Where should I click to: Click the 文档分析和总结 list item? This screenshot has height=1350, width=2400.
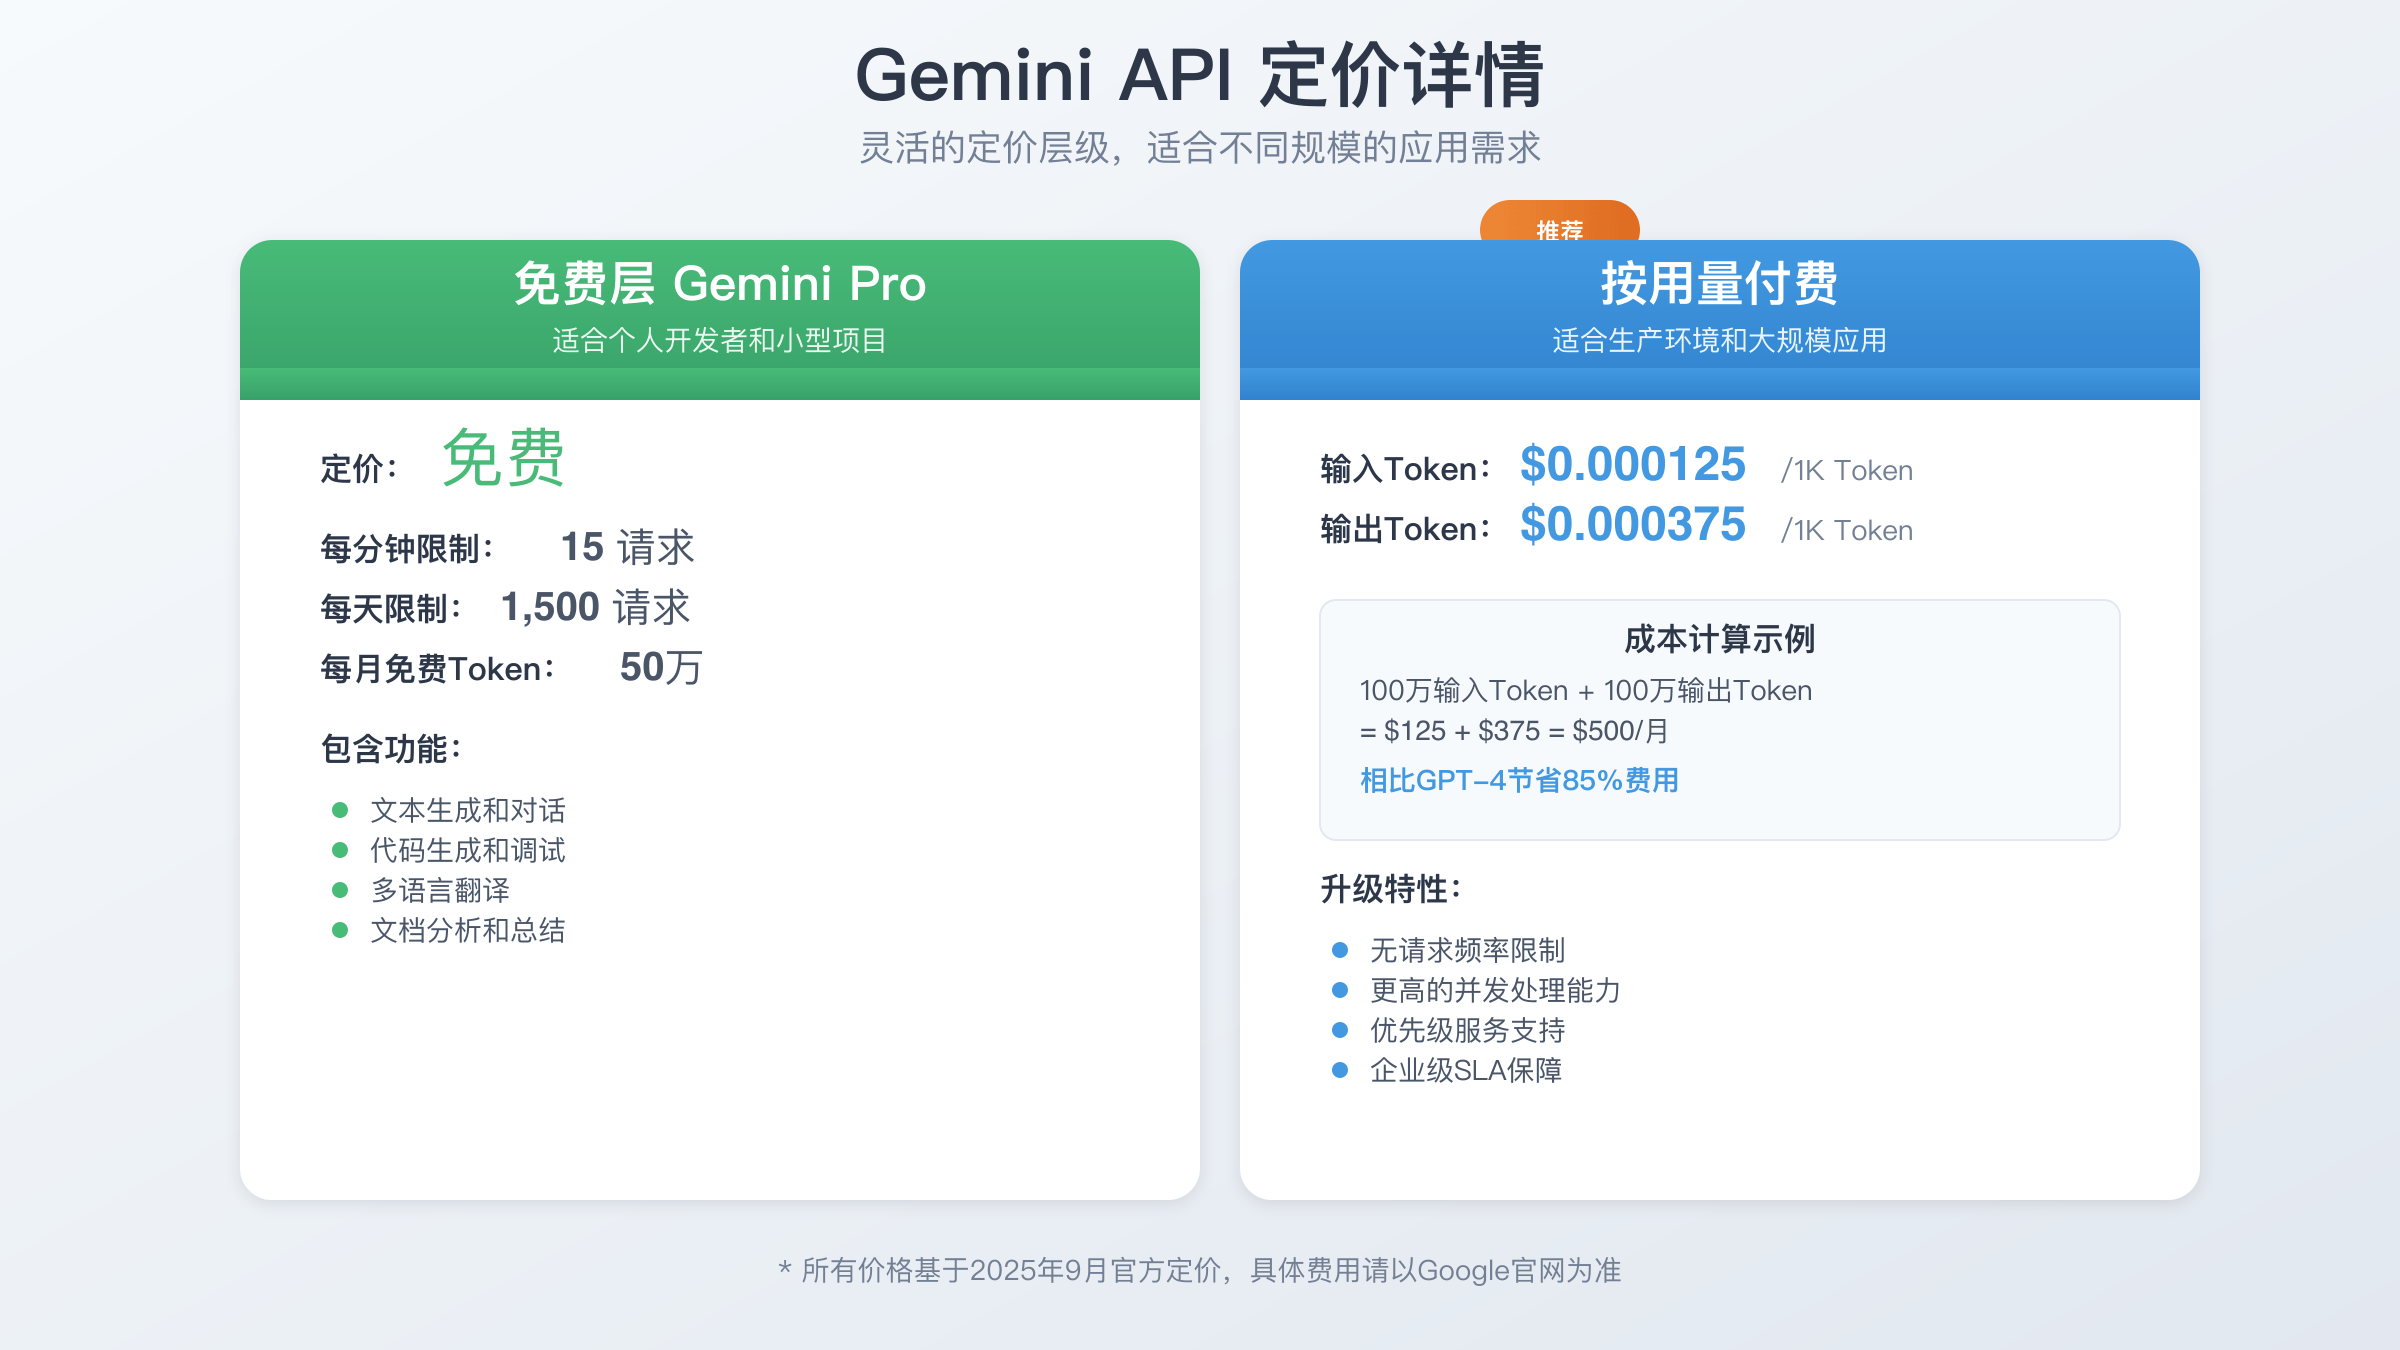pyautogui.click(x=468, y=930)
